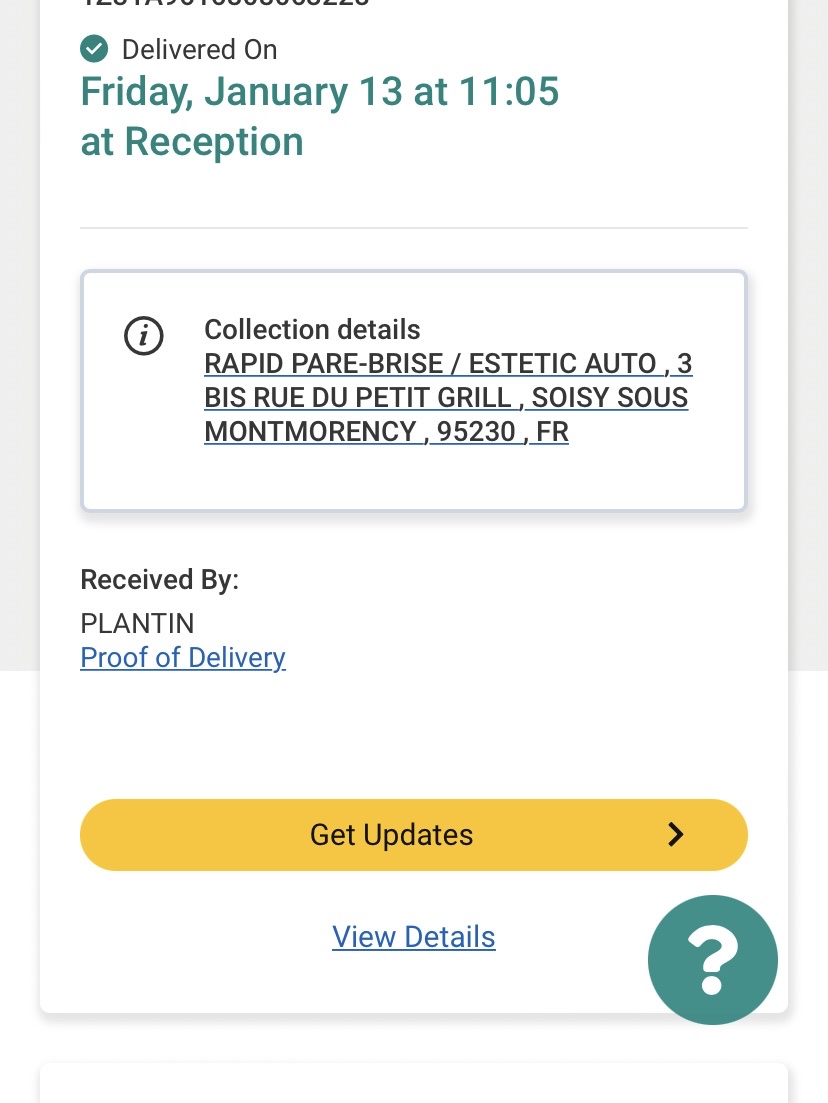Click the Friday, January 13 at 11:05 text
Image resolution: width=828 pixels, height=1103 pixels.
[x=319, y=92]
